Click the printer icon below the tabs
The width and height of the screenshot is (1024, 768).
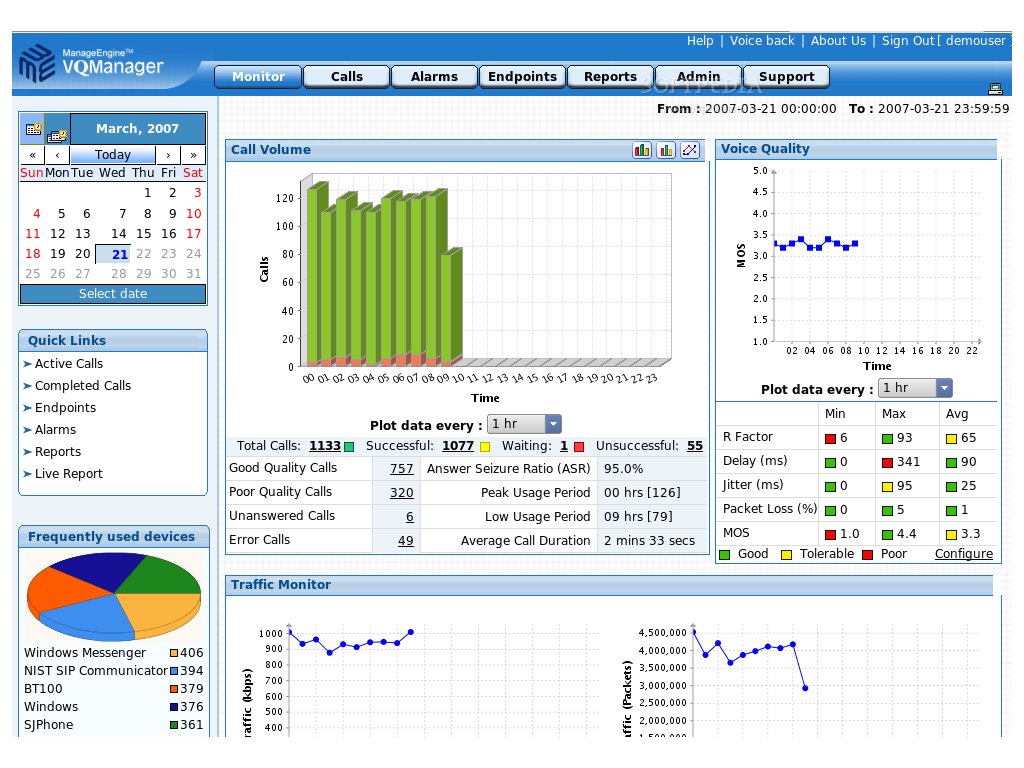[x=995, y=88]
